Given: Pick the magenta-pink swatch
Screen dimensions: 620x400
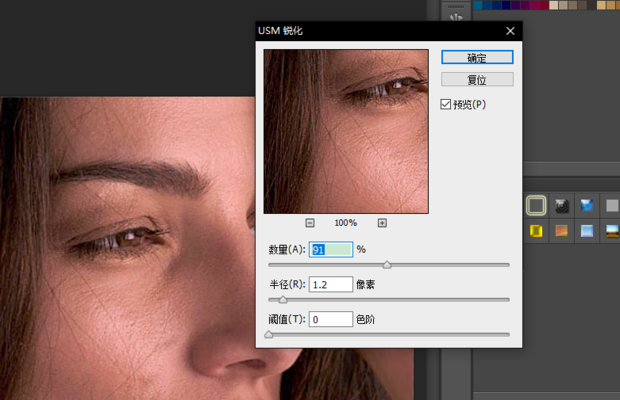Looking at the screenshot, I should 535,5.
